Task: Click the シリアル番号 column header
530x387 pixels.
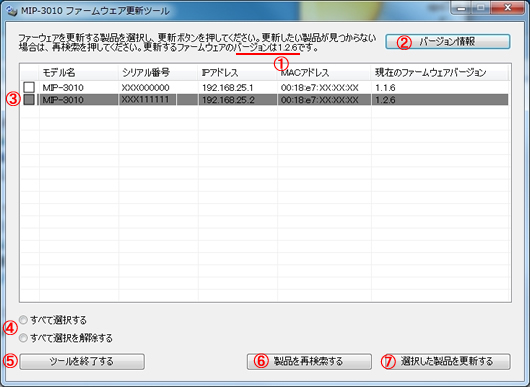Action: pyautogui.click(x=158, y=72)
